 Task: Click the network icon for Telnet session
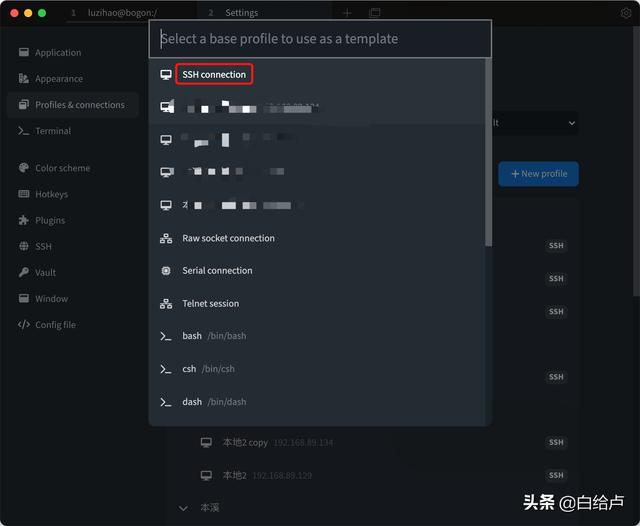(166, 304)
